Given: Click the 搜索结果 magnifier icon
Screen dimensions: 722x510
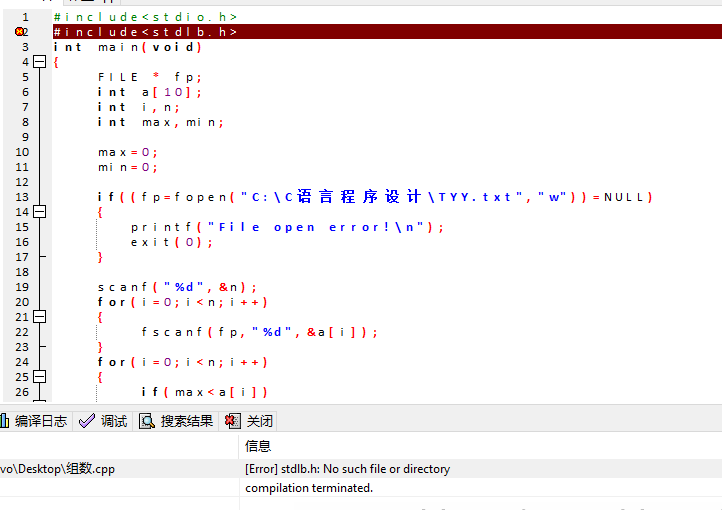Looking at the screenshot, I should pos(146,421).
